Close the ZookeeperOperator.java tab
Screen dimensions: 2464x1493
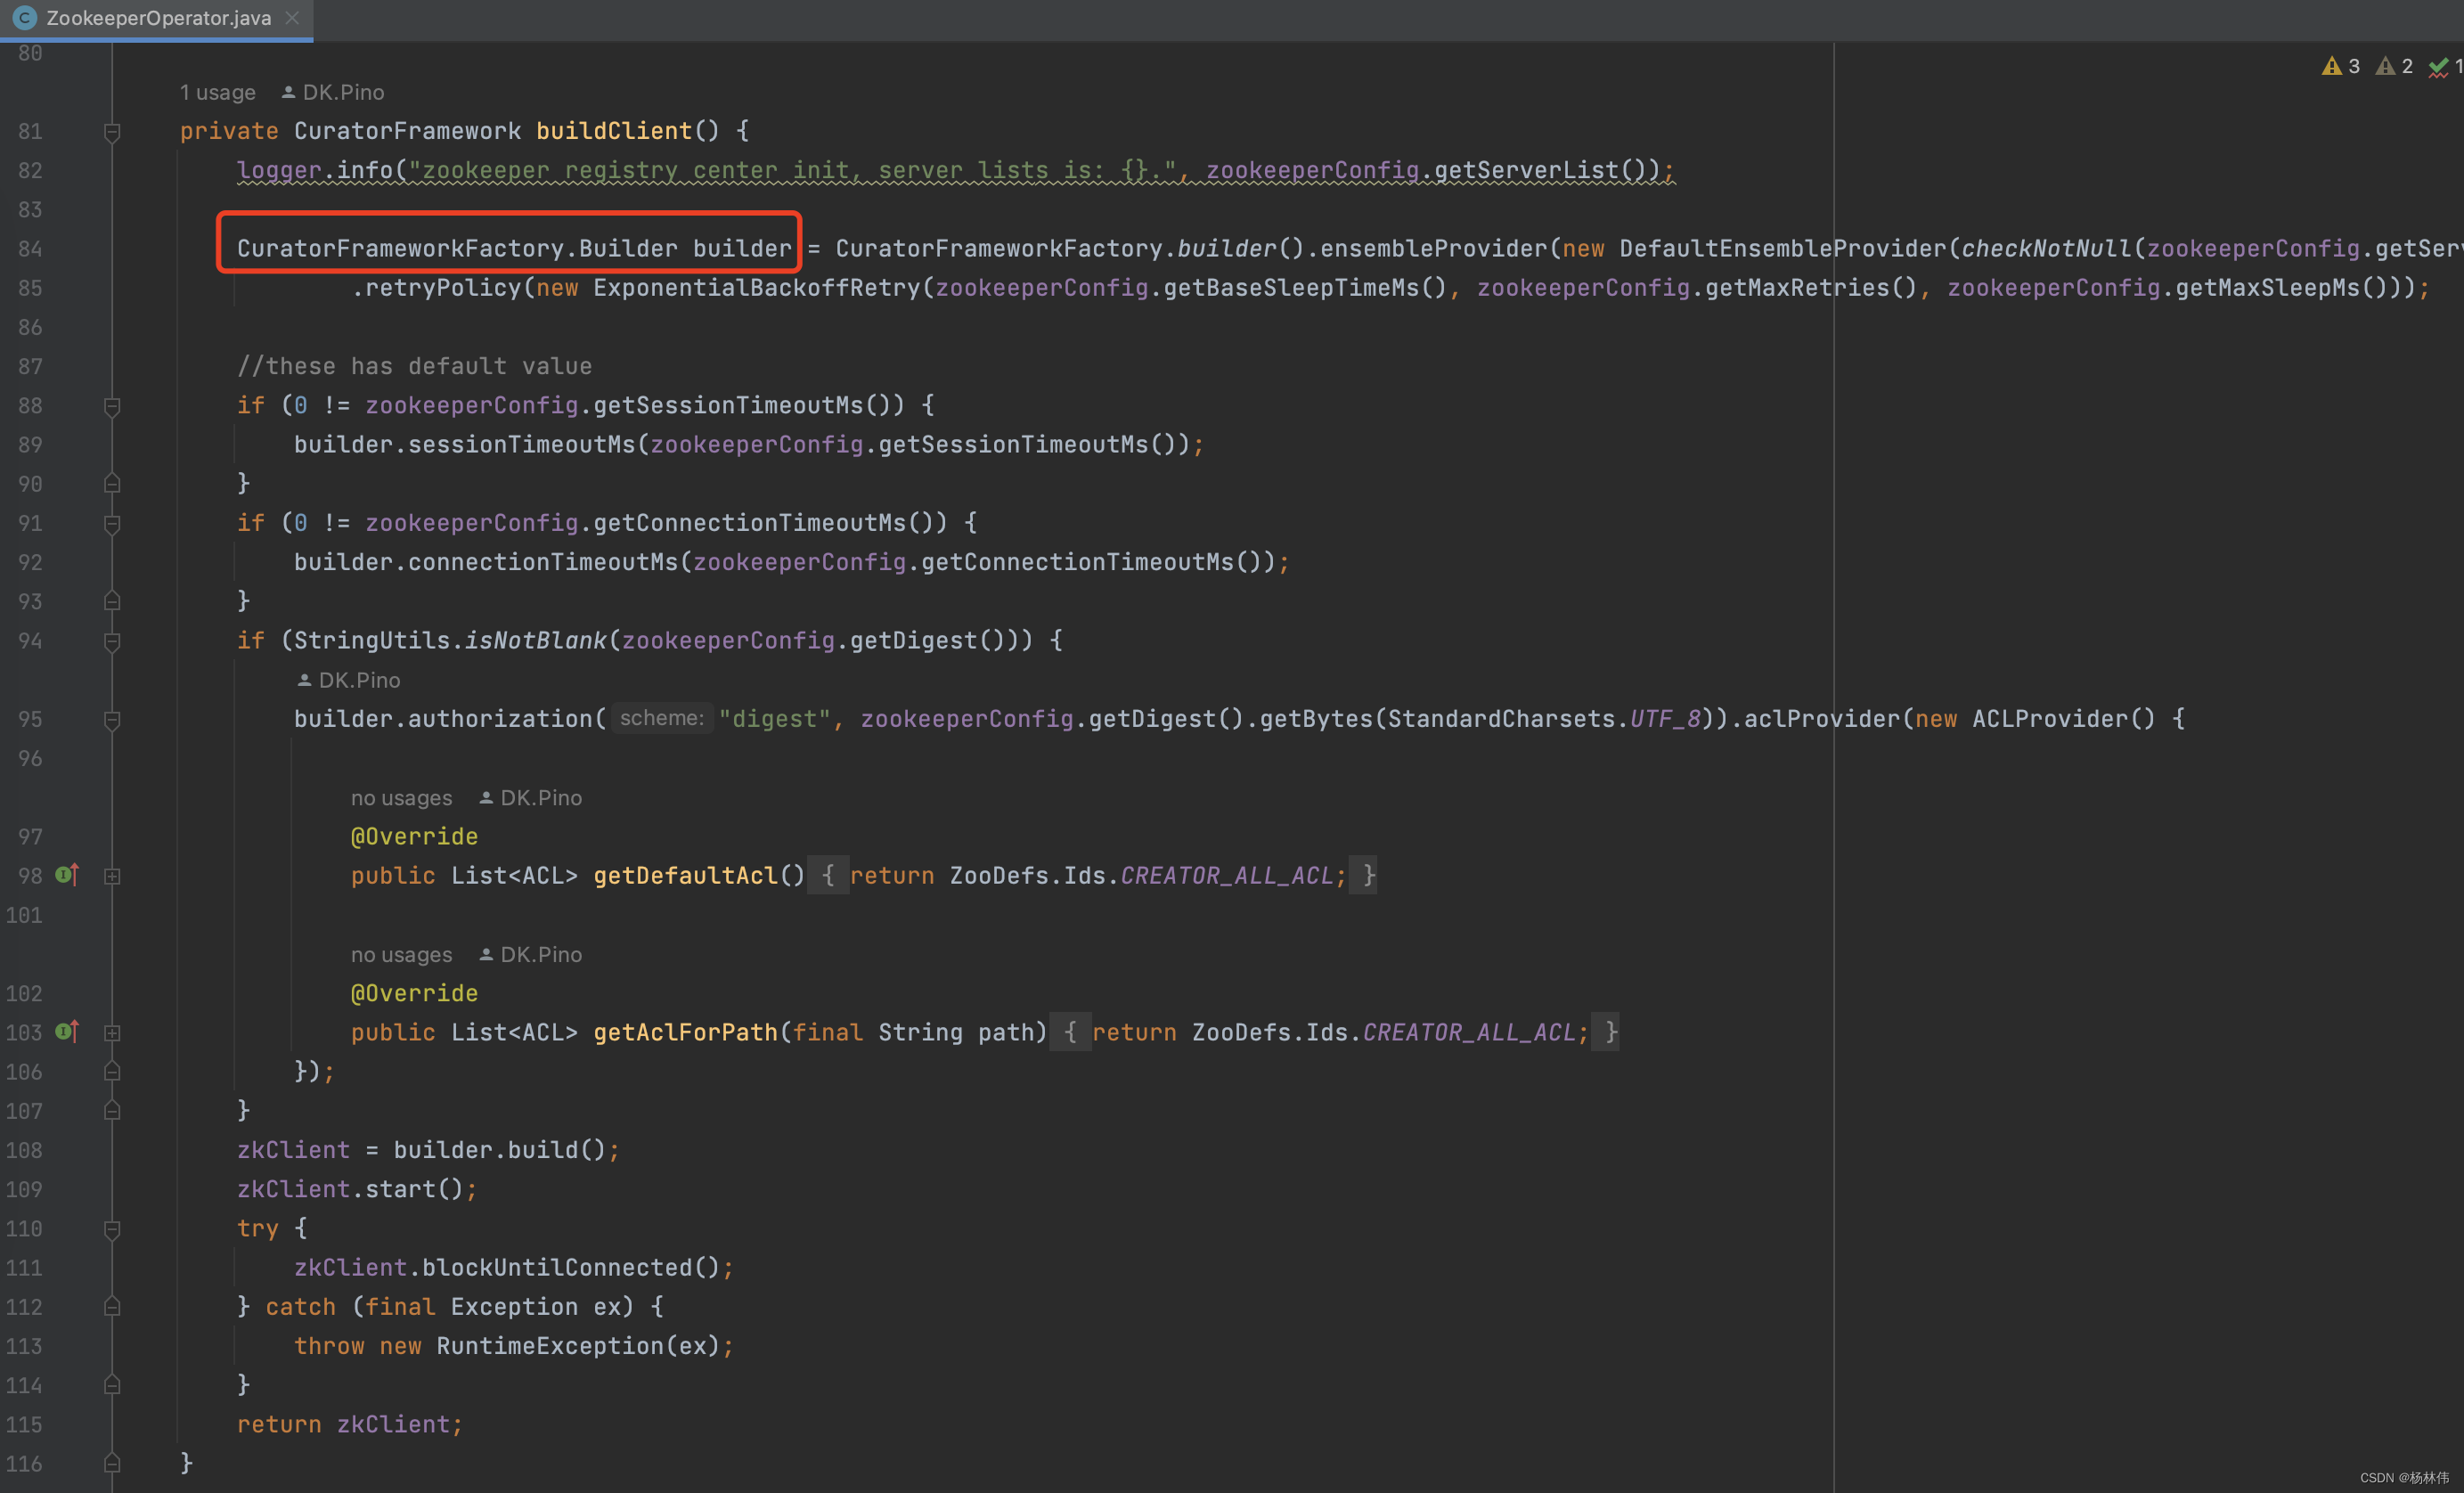coord(292,18)
